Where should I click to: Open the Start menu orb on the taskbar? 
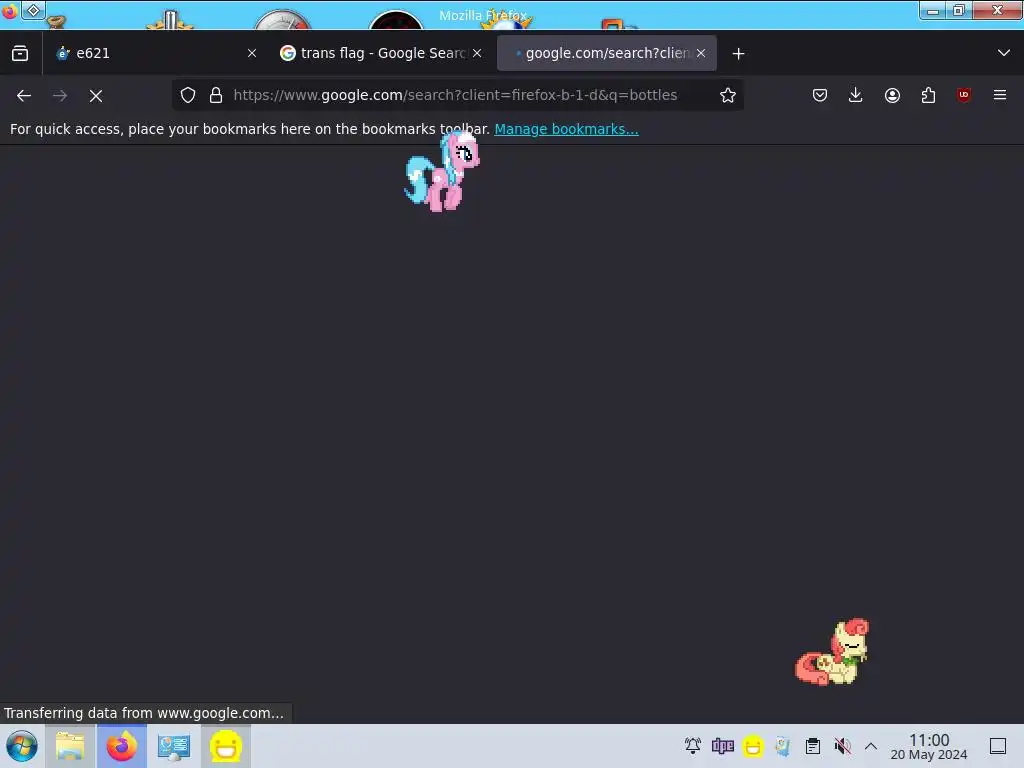pos(22,746)
